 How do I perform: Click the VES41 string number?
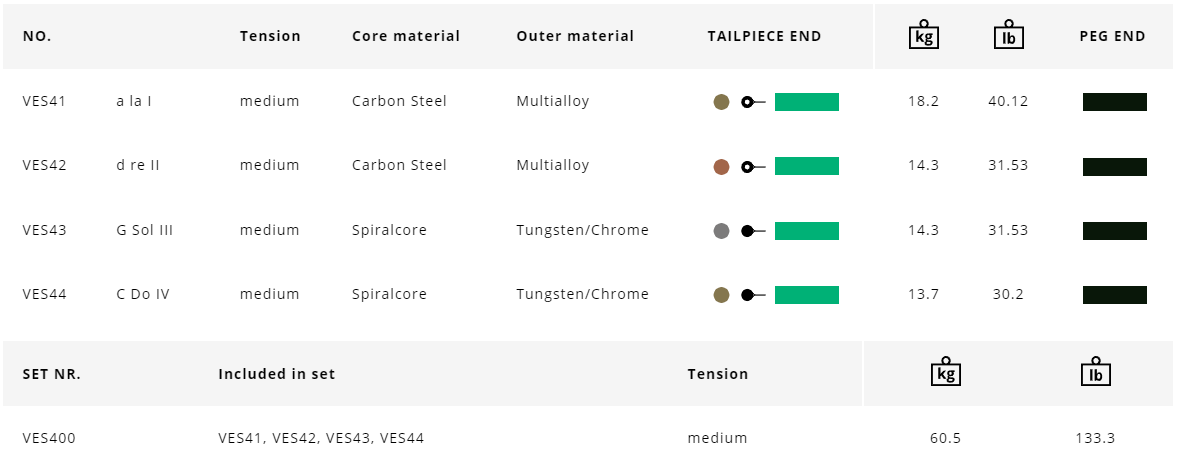click(44, 101)
